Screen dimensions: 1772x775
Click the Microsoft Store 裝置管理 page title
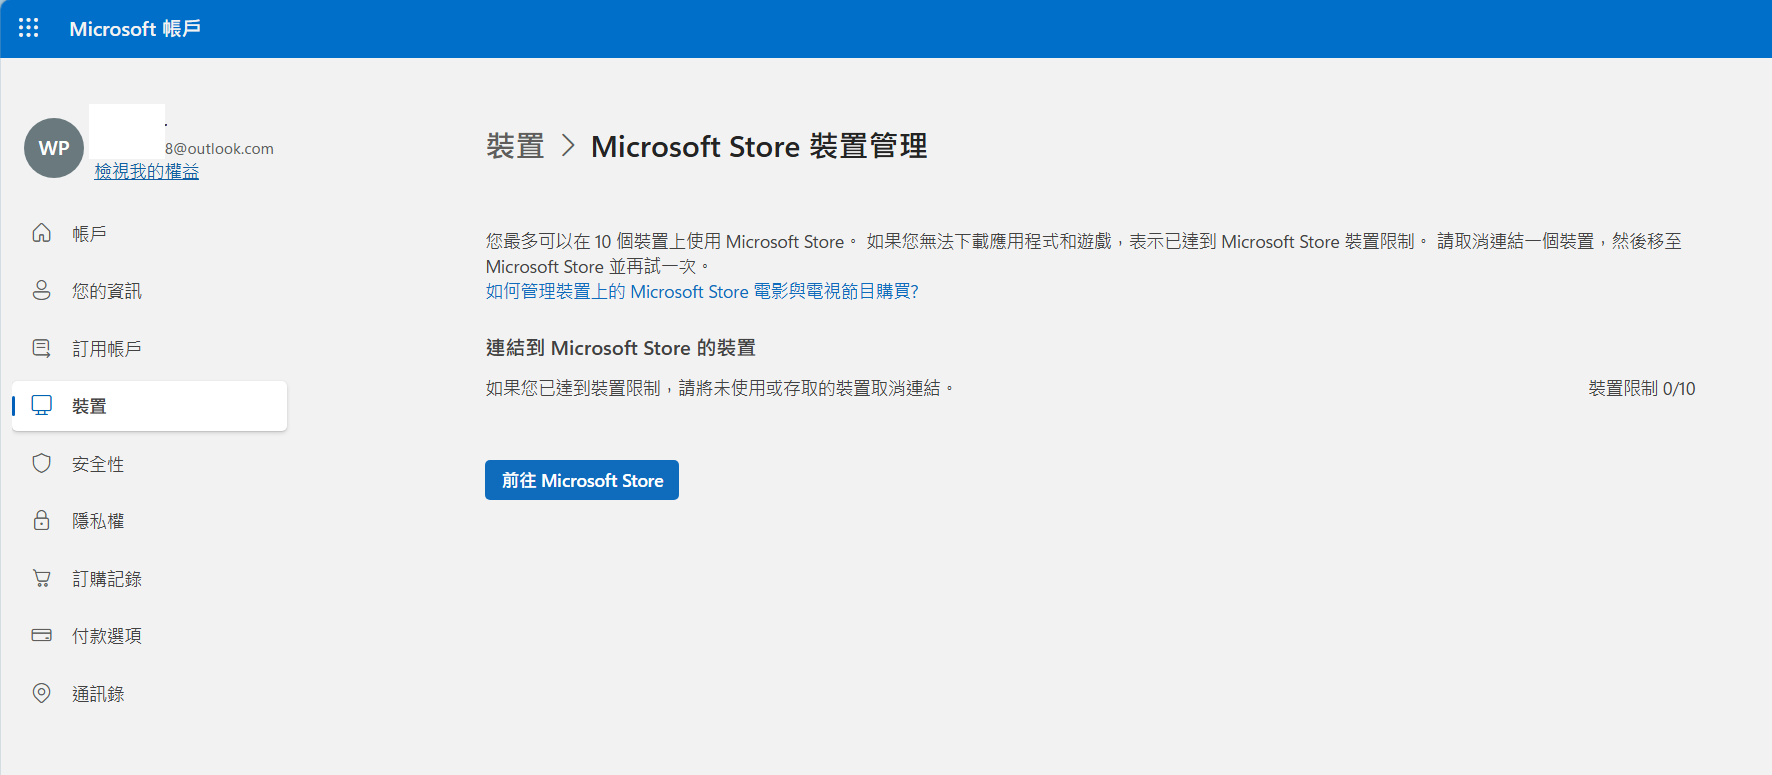[759, 146]
